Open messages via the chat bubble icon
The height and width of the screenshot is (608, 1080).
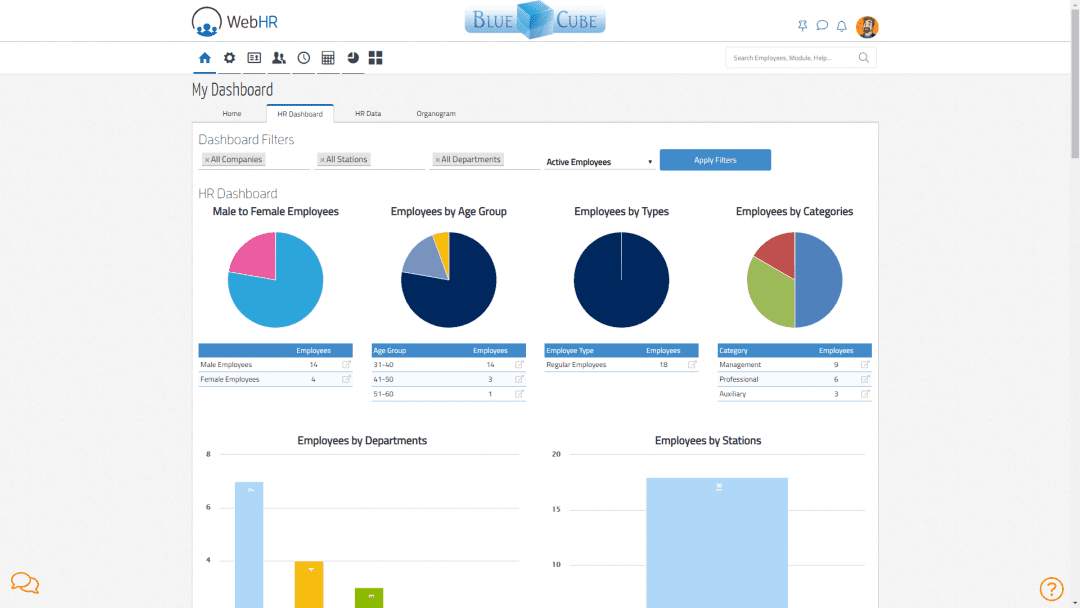click(x=821, y=25)
